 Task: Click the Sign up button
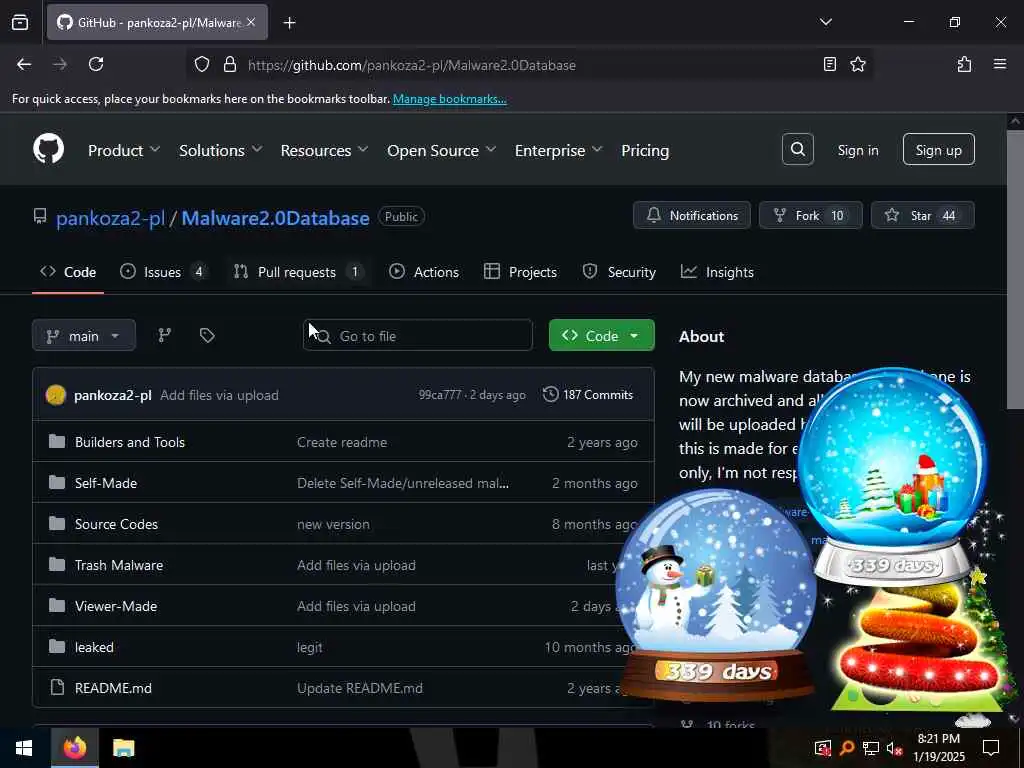(x=938, y=150)
